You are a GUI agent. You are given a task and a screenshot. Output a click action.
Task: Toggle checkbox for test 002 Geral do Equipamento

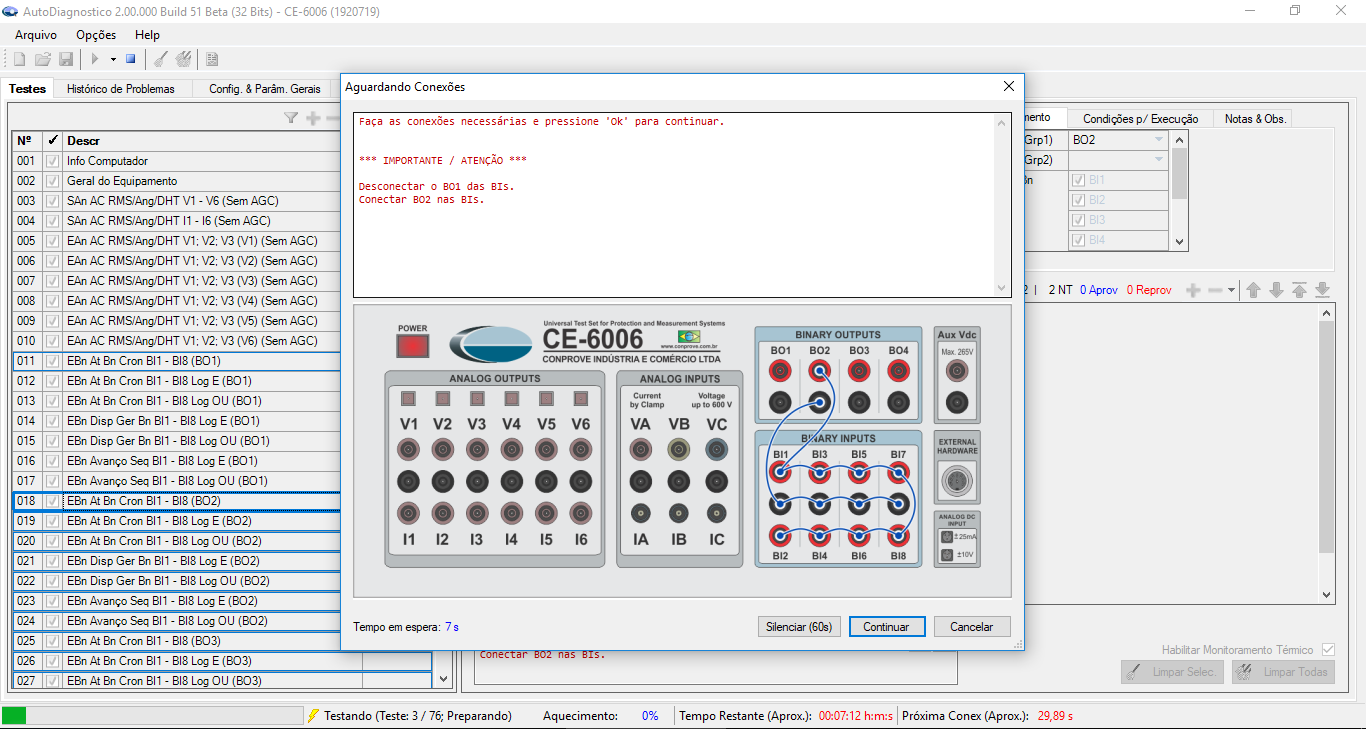pyautogui.click(x=53, y=181)
